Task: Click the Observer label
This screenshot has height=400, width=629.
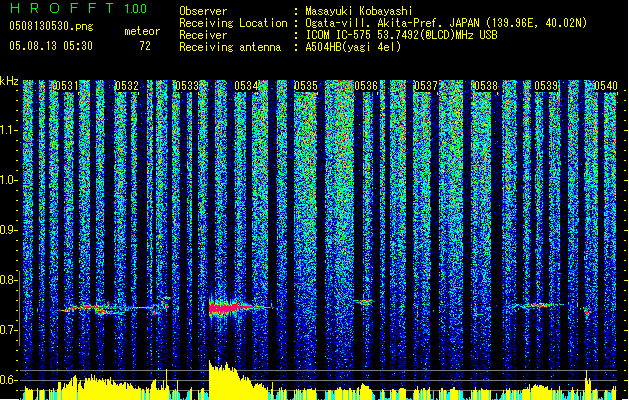Action: 203,11
